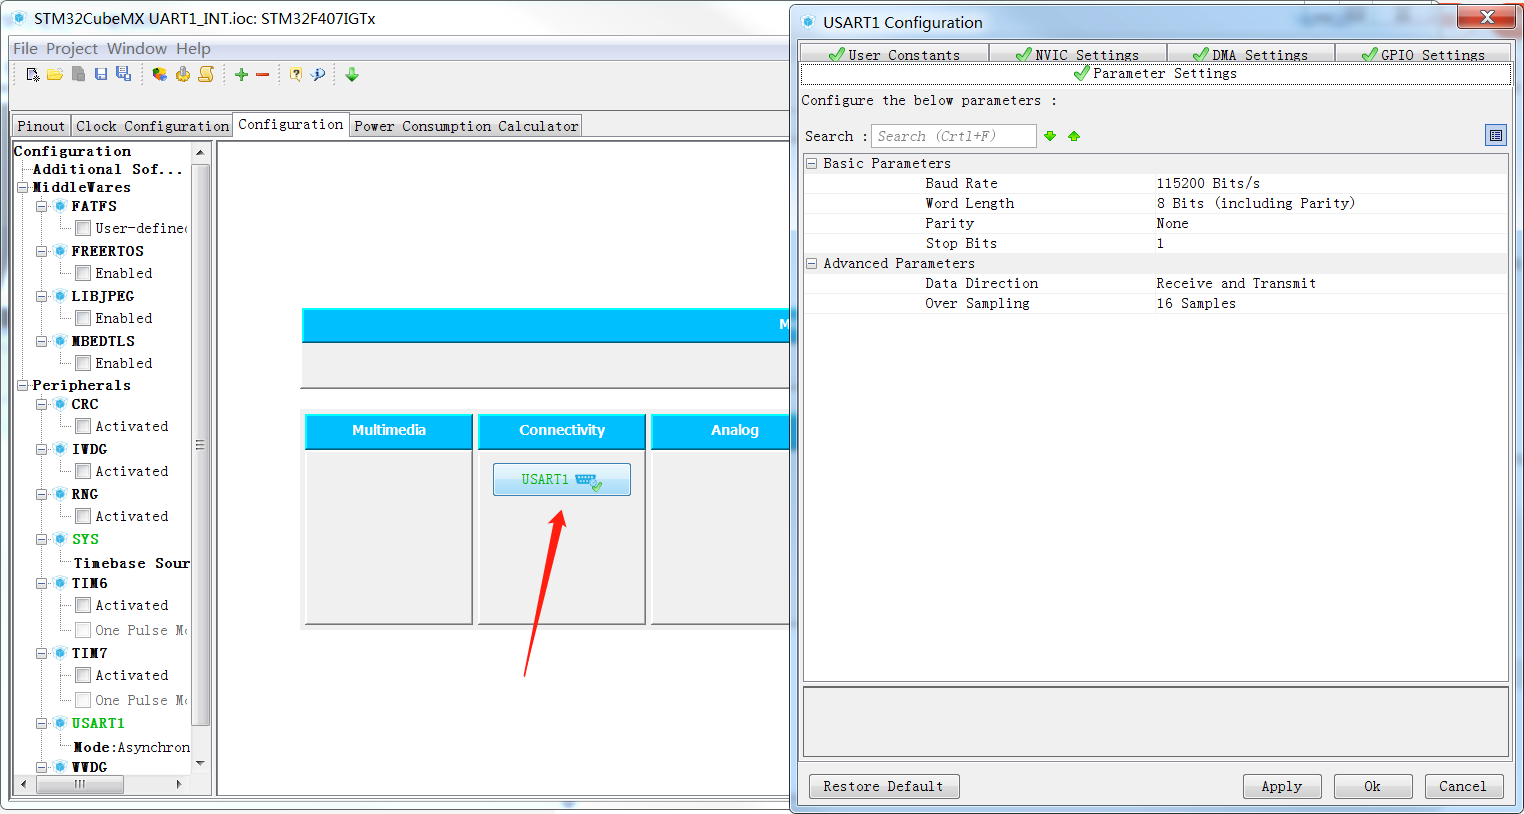Jump to previous search result arrow

1074,136
